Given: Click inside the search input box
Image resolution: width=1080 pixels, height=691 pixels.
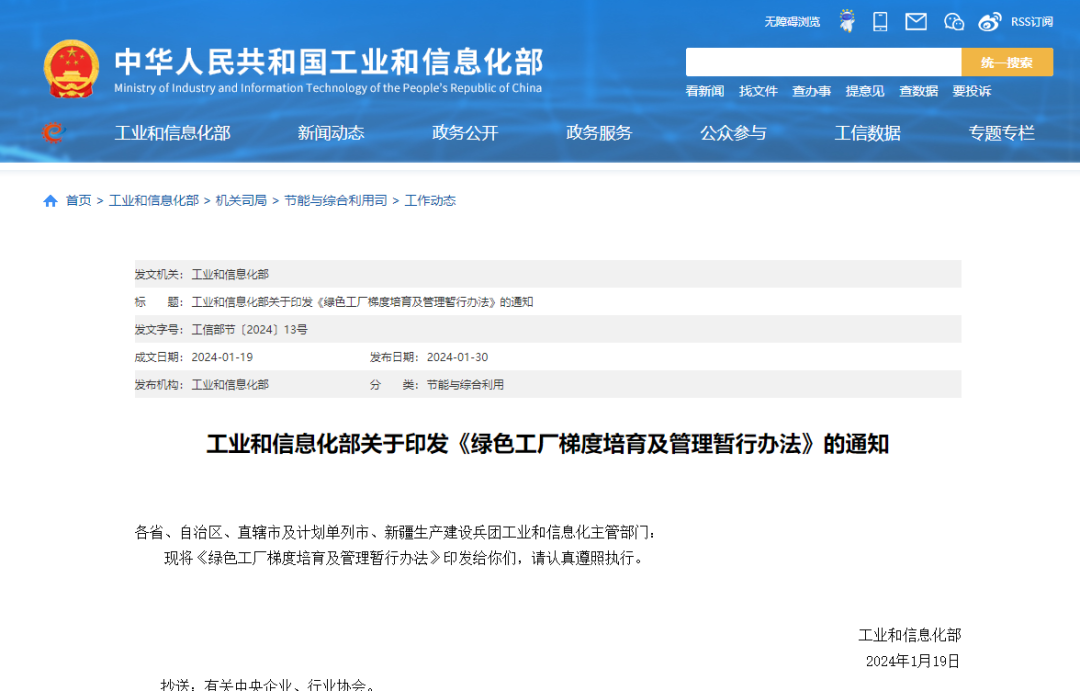Looking at the screenshot, I should pos(823,62).
